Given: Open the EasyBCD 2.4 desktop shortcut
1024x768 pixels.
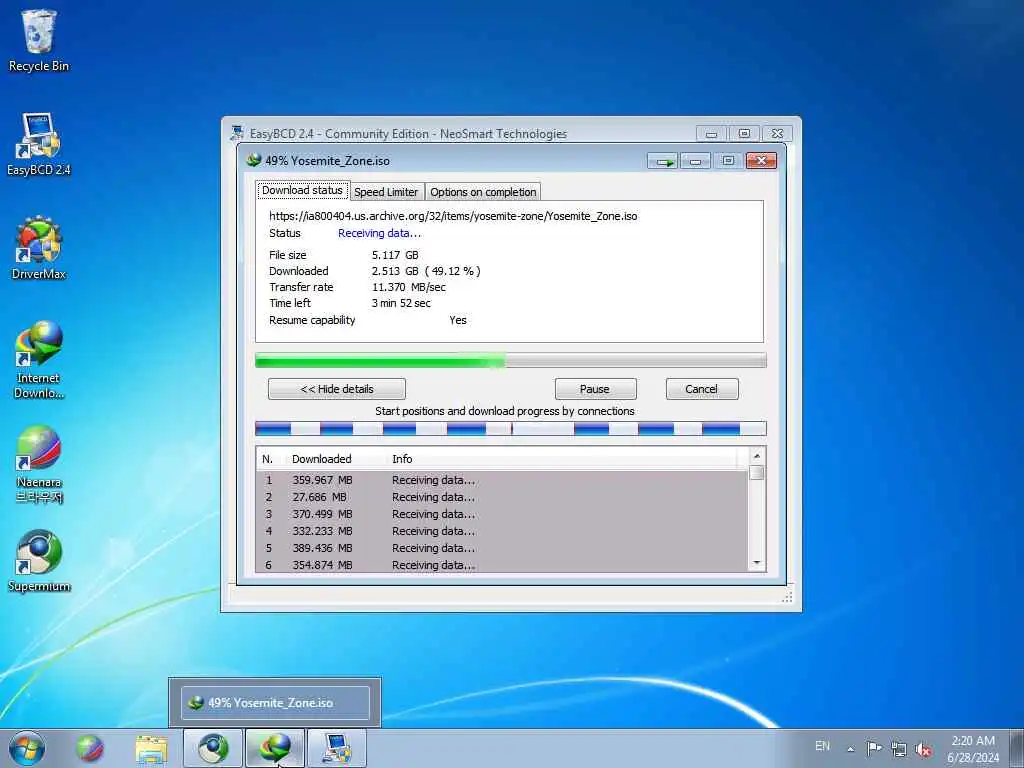Looking at the screenshot, I should [x=39, y=144].
